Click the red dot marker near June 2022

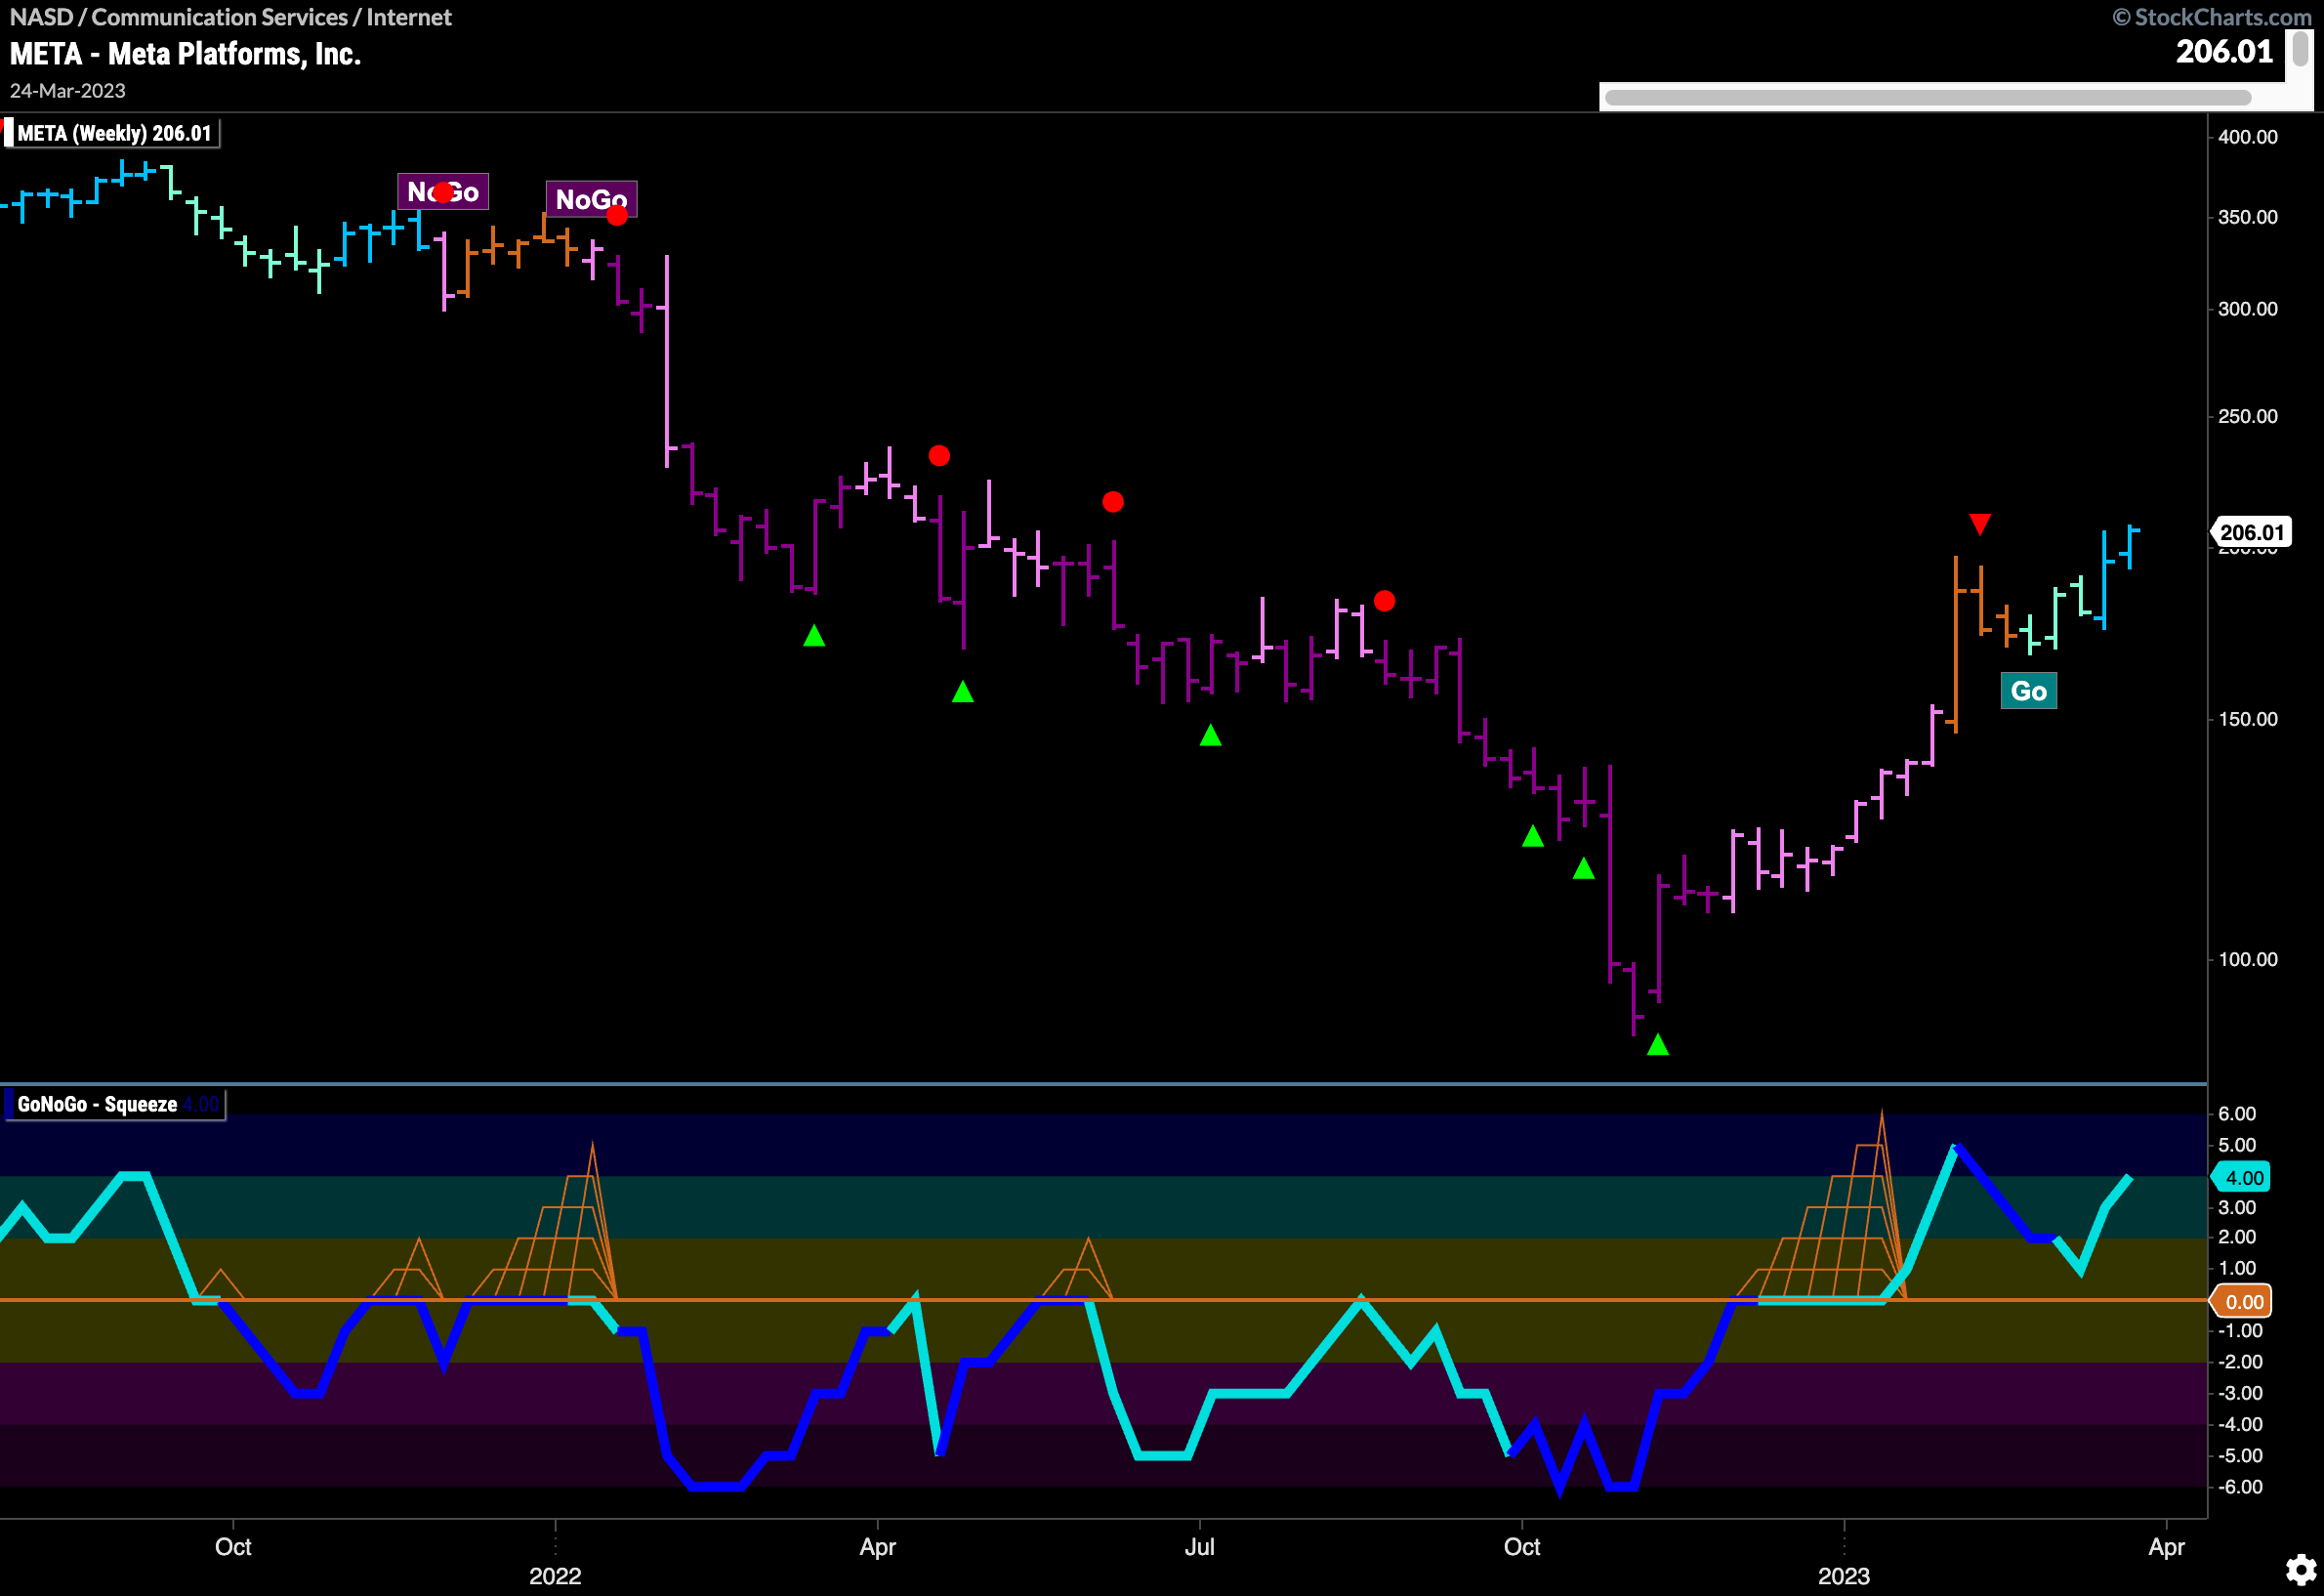[1113, 502]
